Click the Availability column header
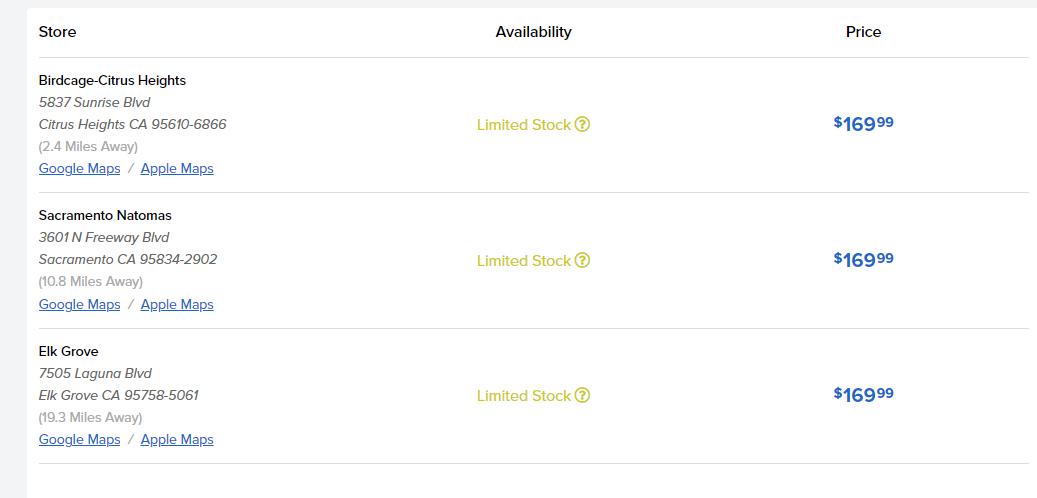 [533, 32]
